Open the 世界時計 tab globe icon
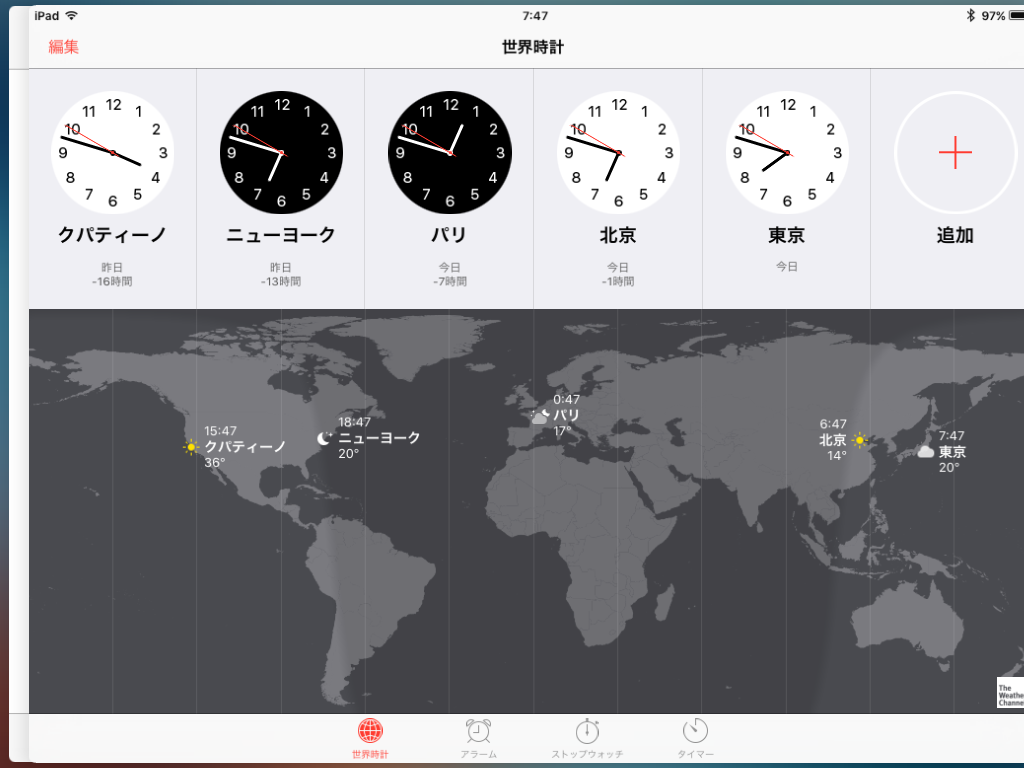The image size is (1024, 768). [x=370, y=731]
